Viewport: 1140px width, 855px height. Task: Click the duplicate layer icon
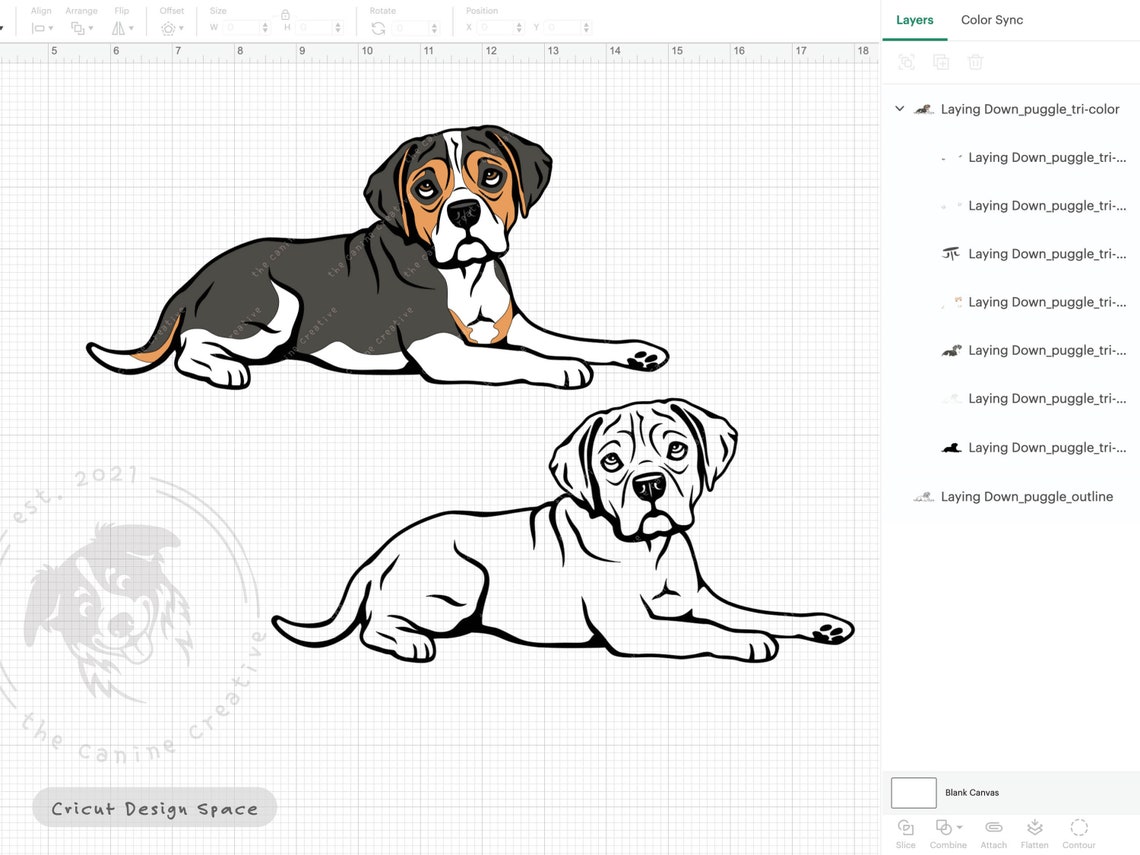940,62
